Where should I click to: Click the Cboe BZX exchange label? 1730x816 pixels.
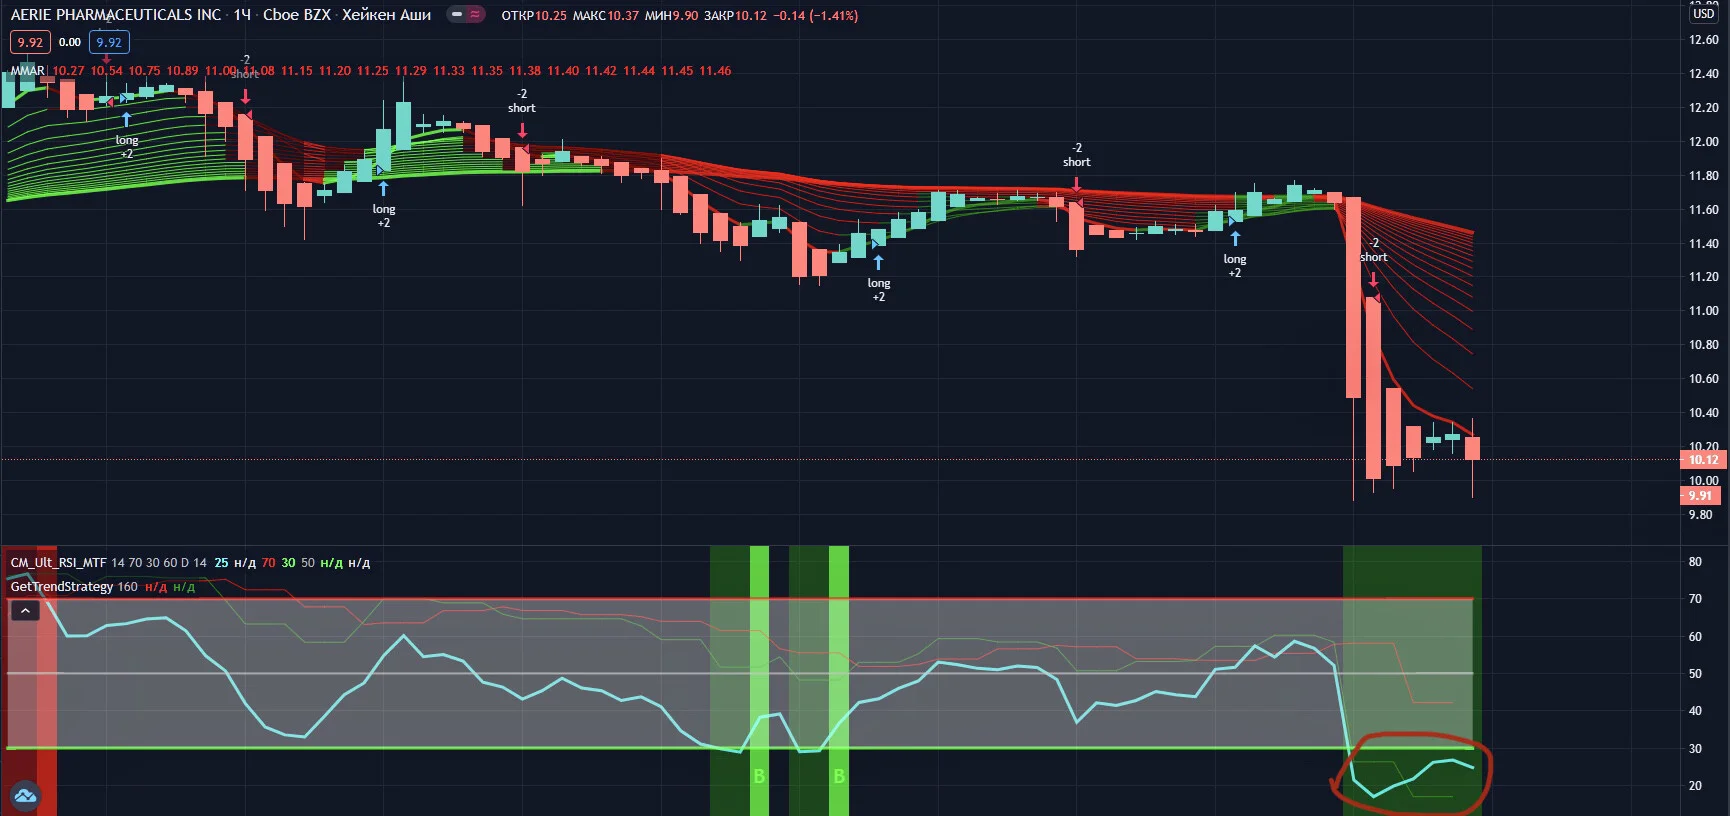[x=297, y=15]
